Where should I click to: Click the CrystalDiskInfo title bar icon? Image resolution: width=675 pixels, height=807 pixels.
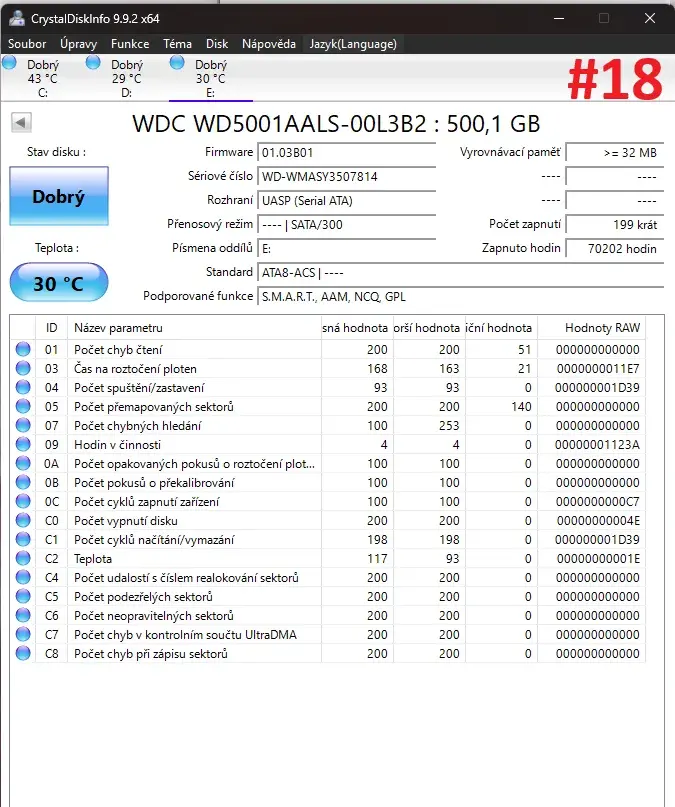tap(17, 19)
